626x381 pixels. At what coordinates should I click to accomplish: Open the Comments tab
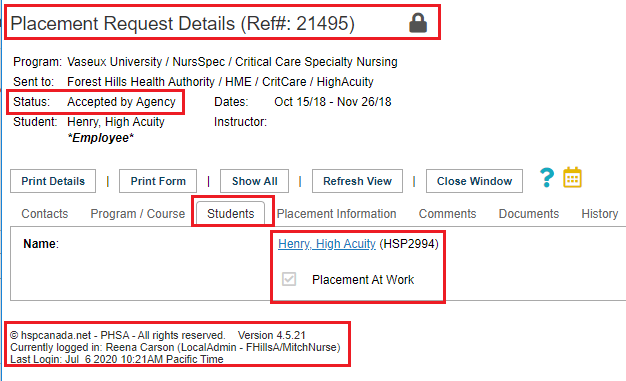click(x=448, y=214)
